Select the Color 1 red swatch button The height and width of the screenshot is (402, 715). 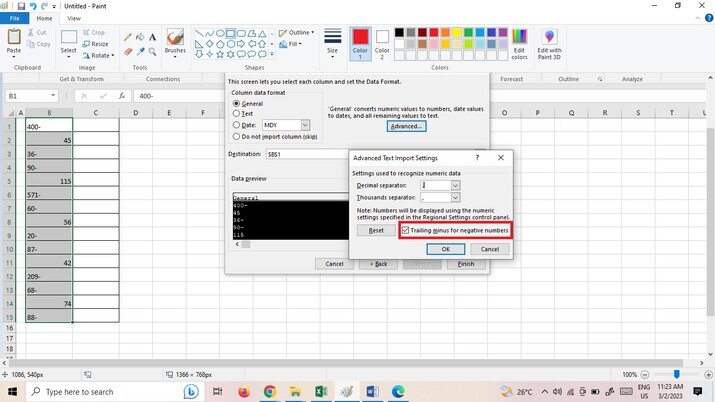tap(360, 44)
